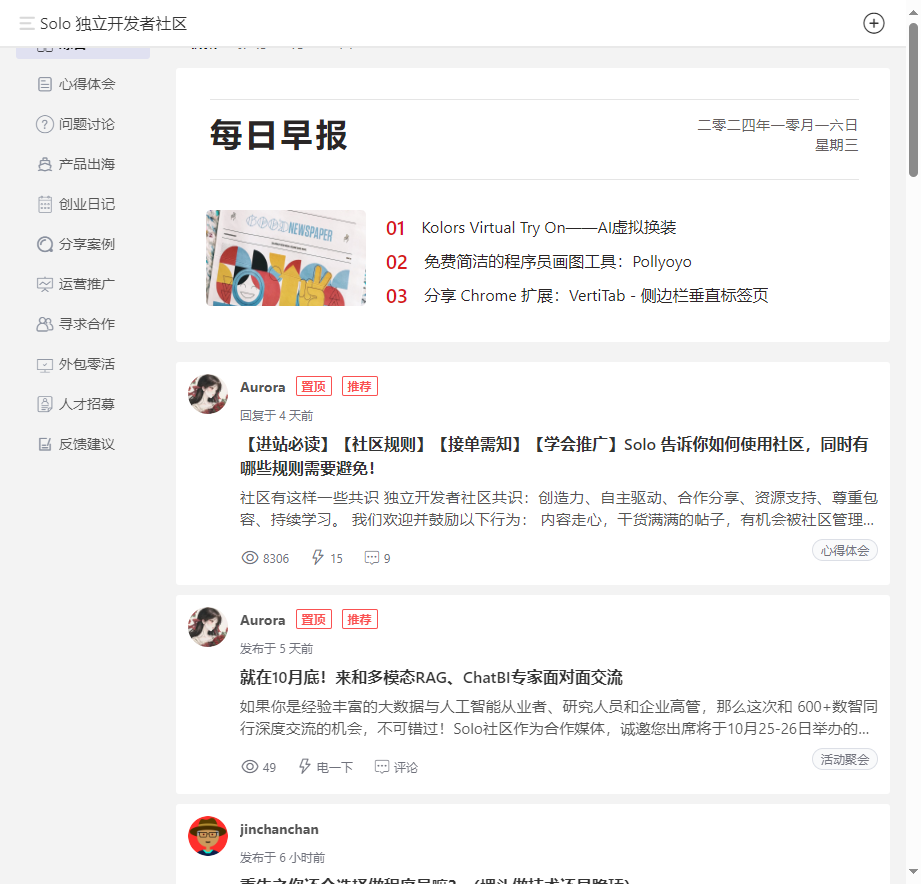
Task: Open the 运营推广 sidebar category
Action: coord(83,284)
